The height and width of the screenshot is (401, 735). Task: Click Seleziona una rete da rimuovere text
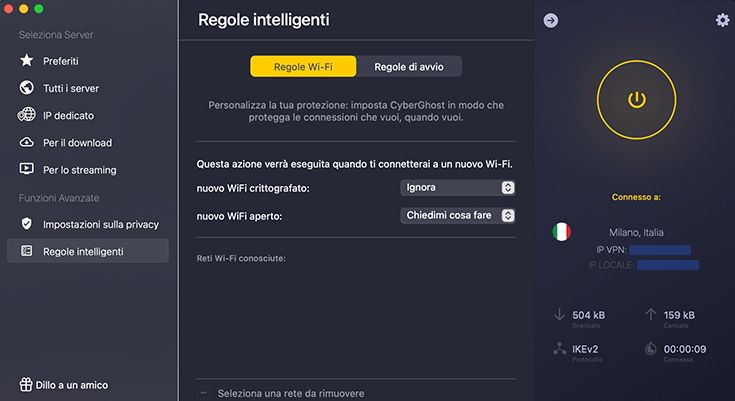tap(291, 393)
